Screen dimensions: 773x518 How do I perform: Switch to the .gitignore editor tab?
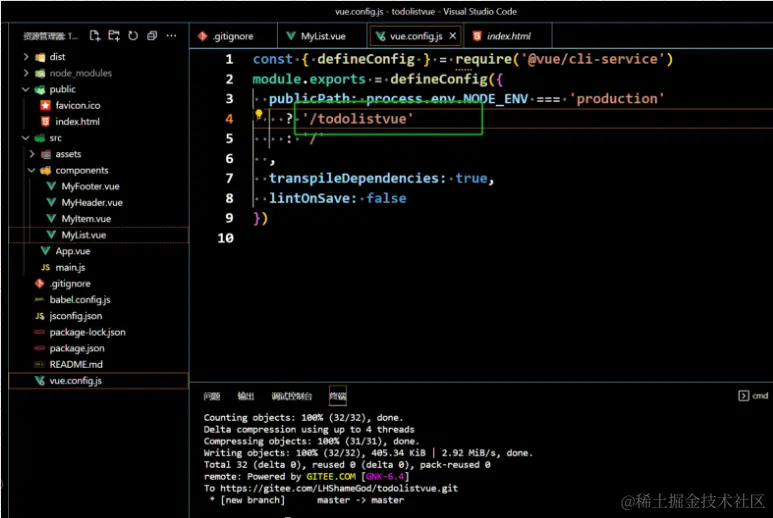(x=233, y=36)
